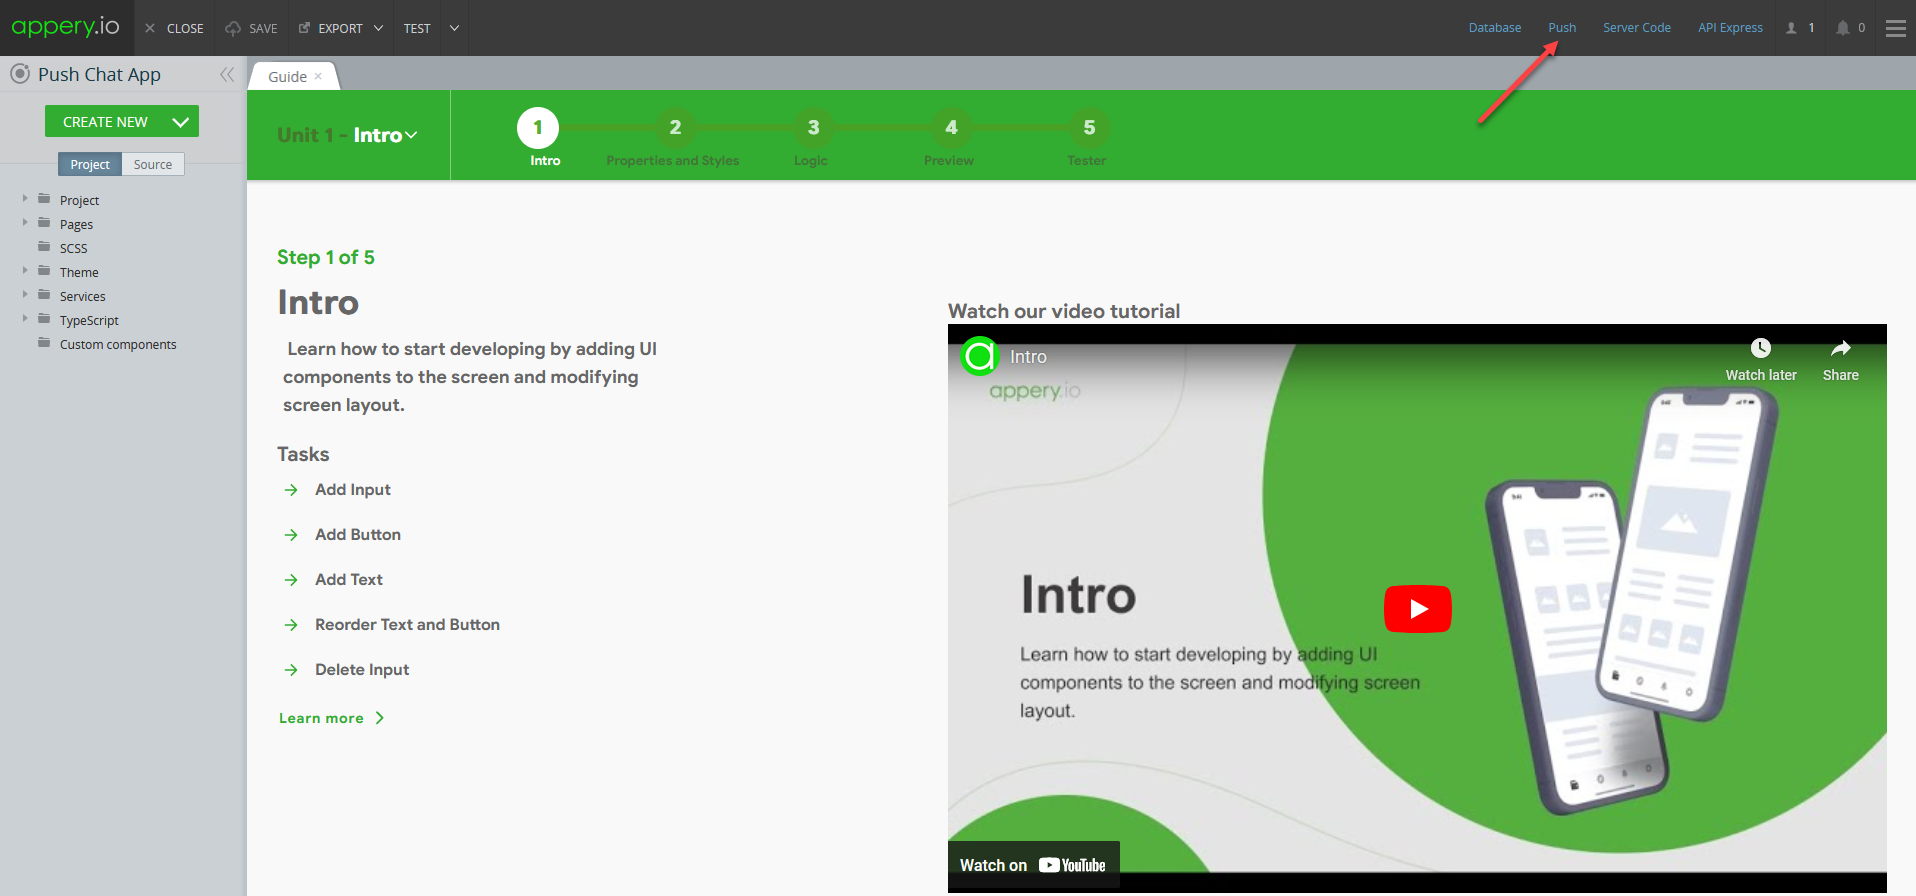Click the video Share icon
The height and width of the screenshot is (896, 1916).
(x=1841, y=348)
